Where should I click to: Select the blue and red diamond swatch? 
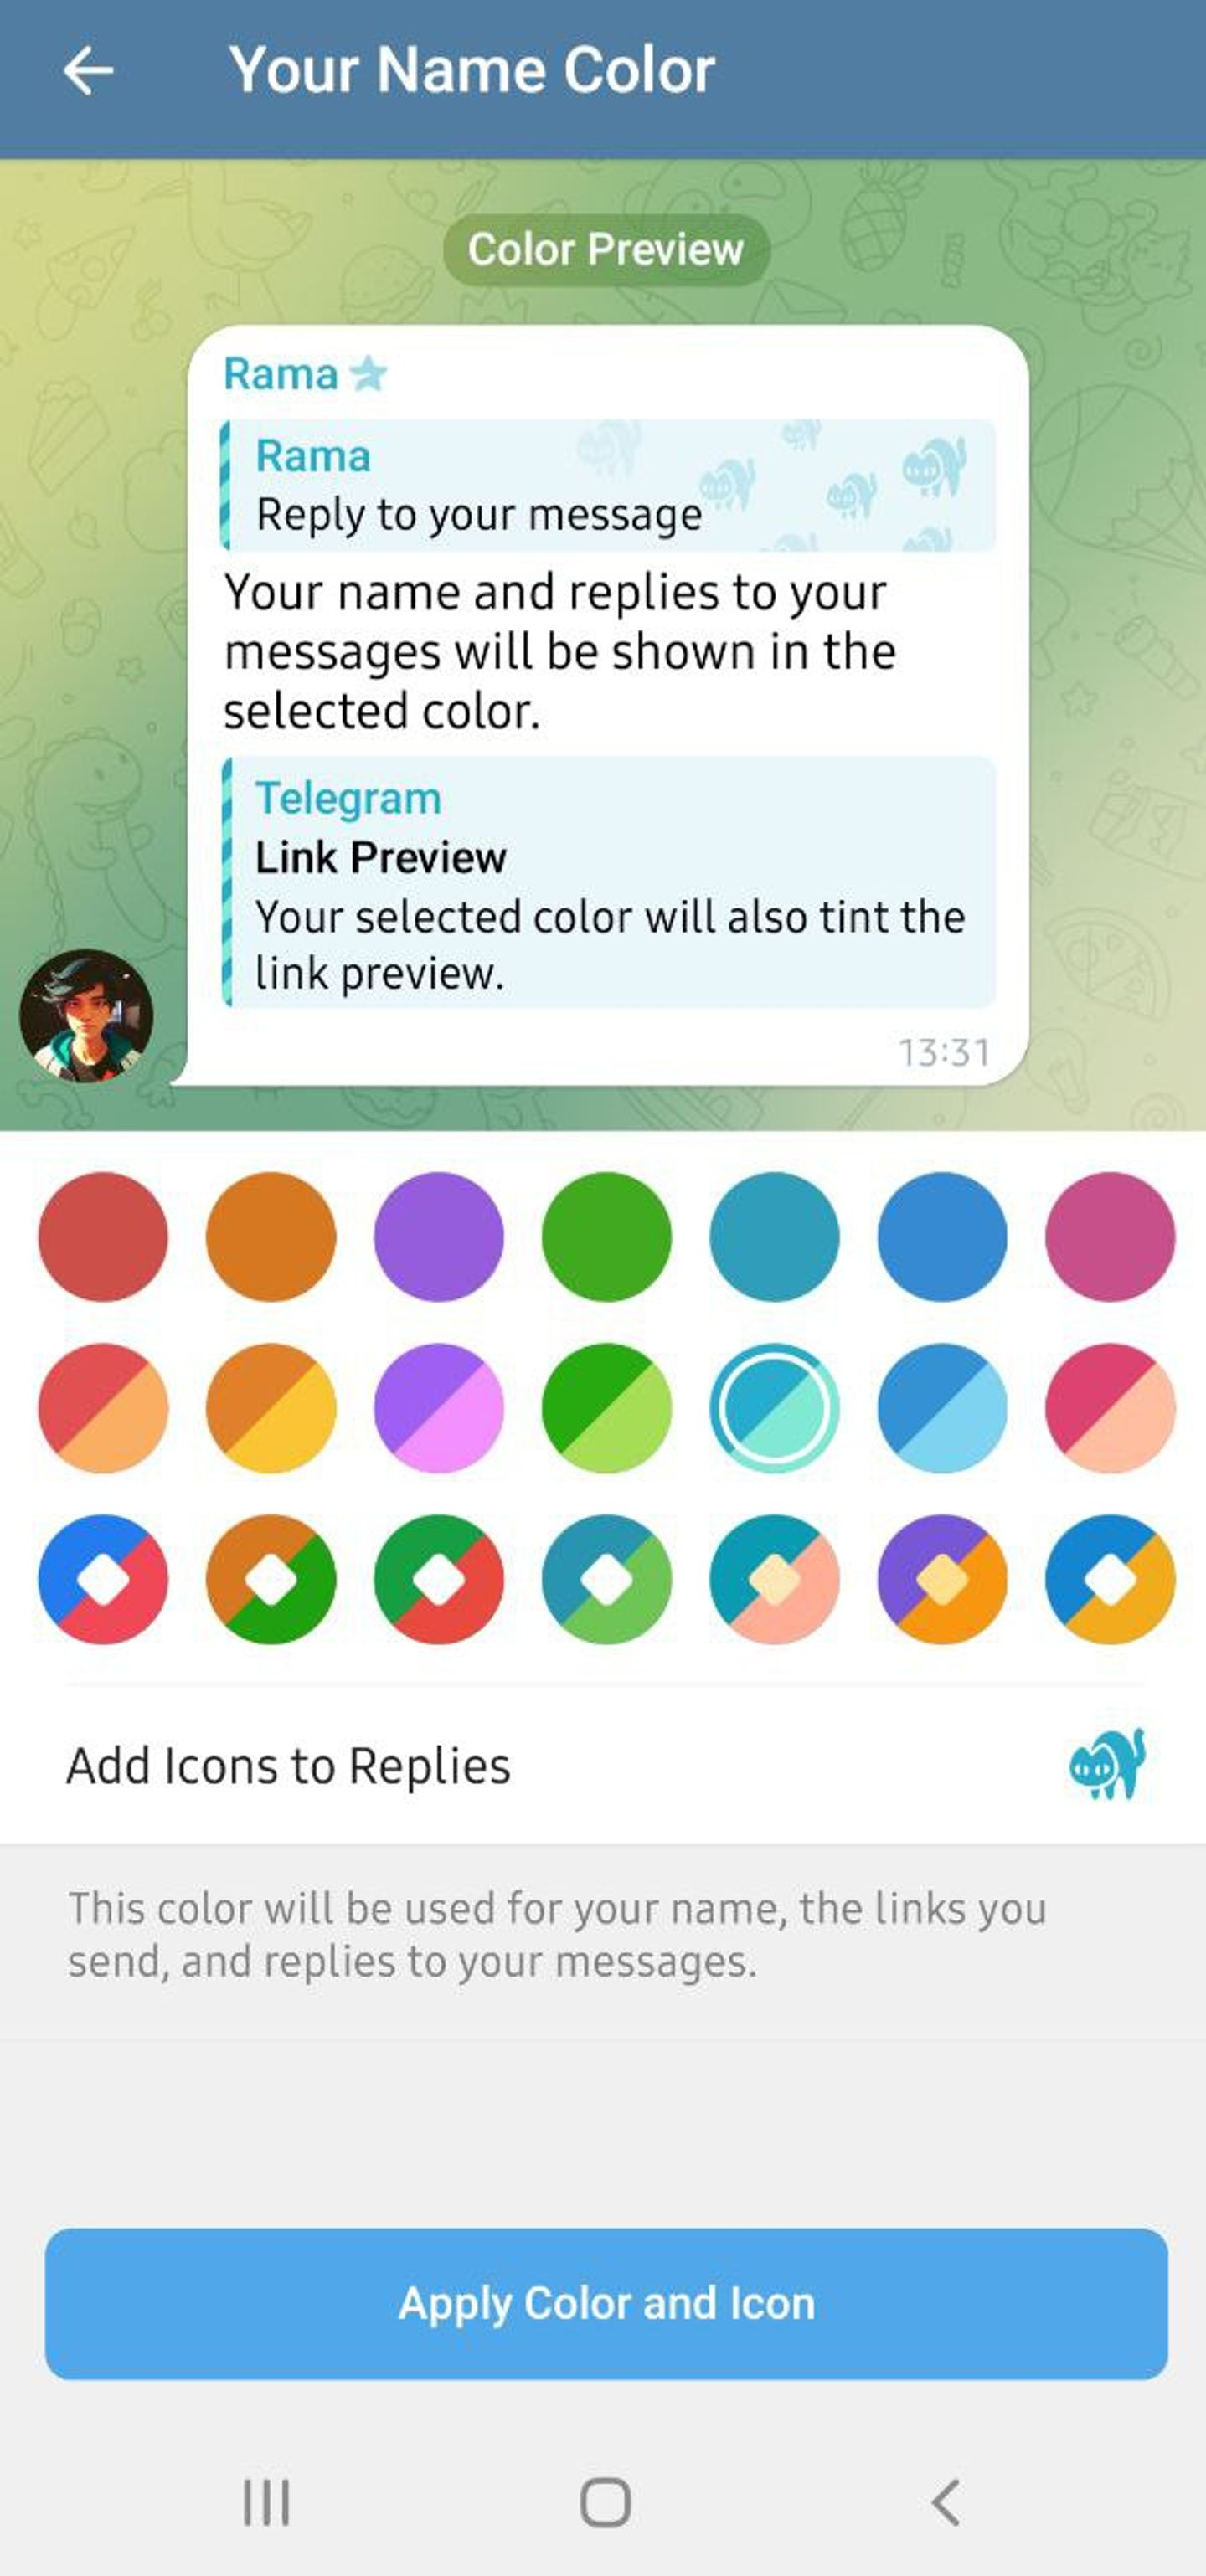[x=103, y=1579]
